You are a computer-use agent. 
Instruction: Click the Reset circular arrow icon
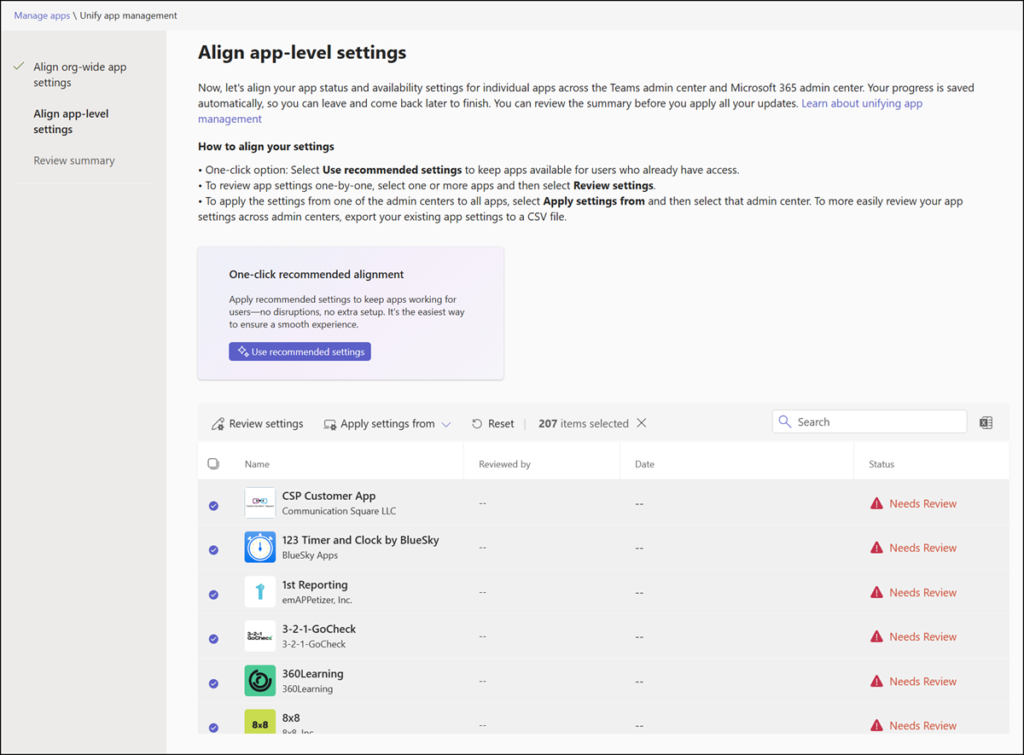(477, 424)
